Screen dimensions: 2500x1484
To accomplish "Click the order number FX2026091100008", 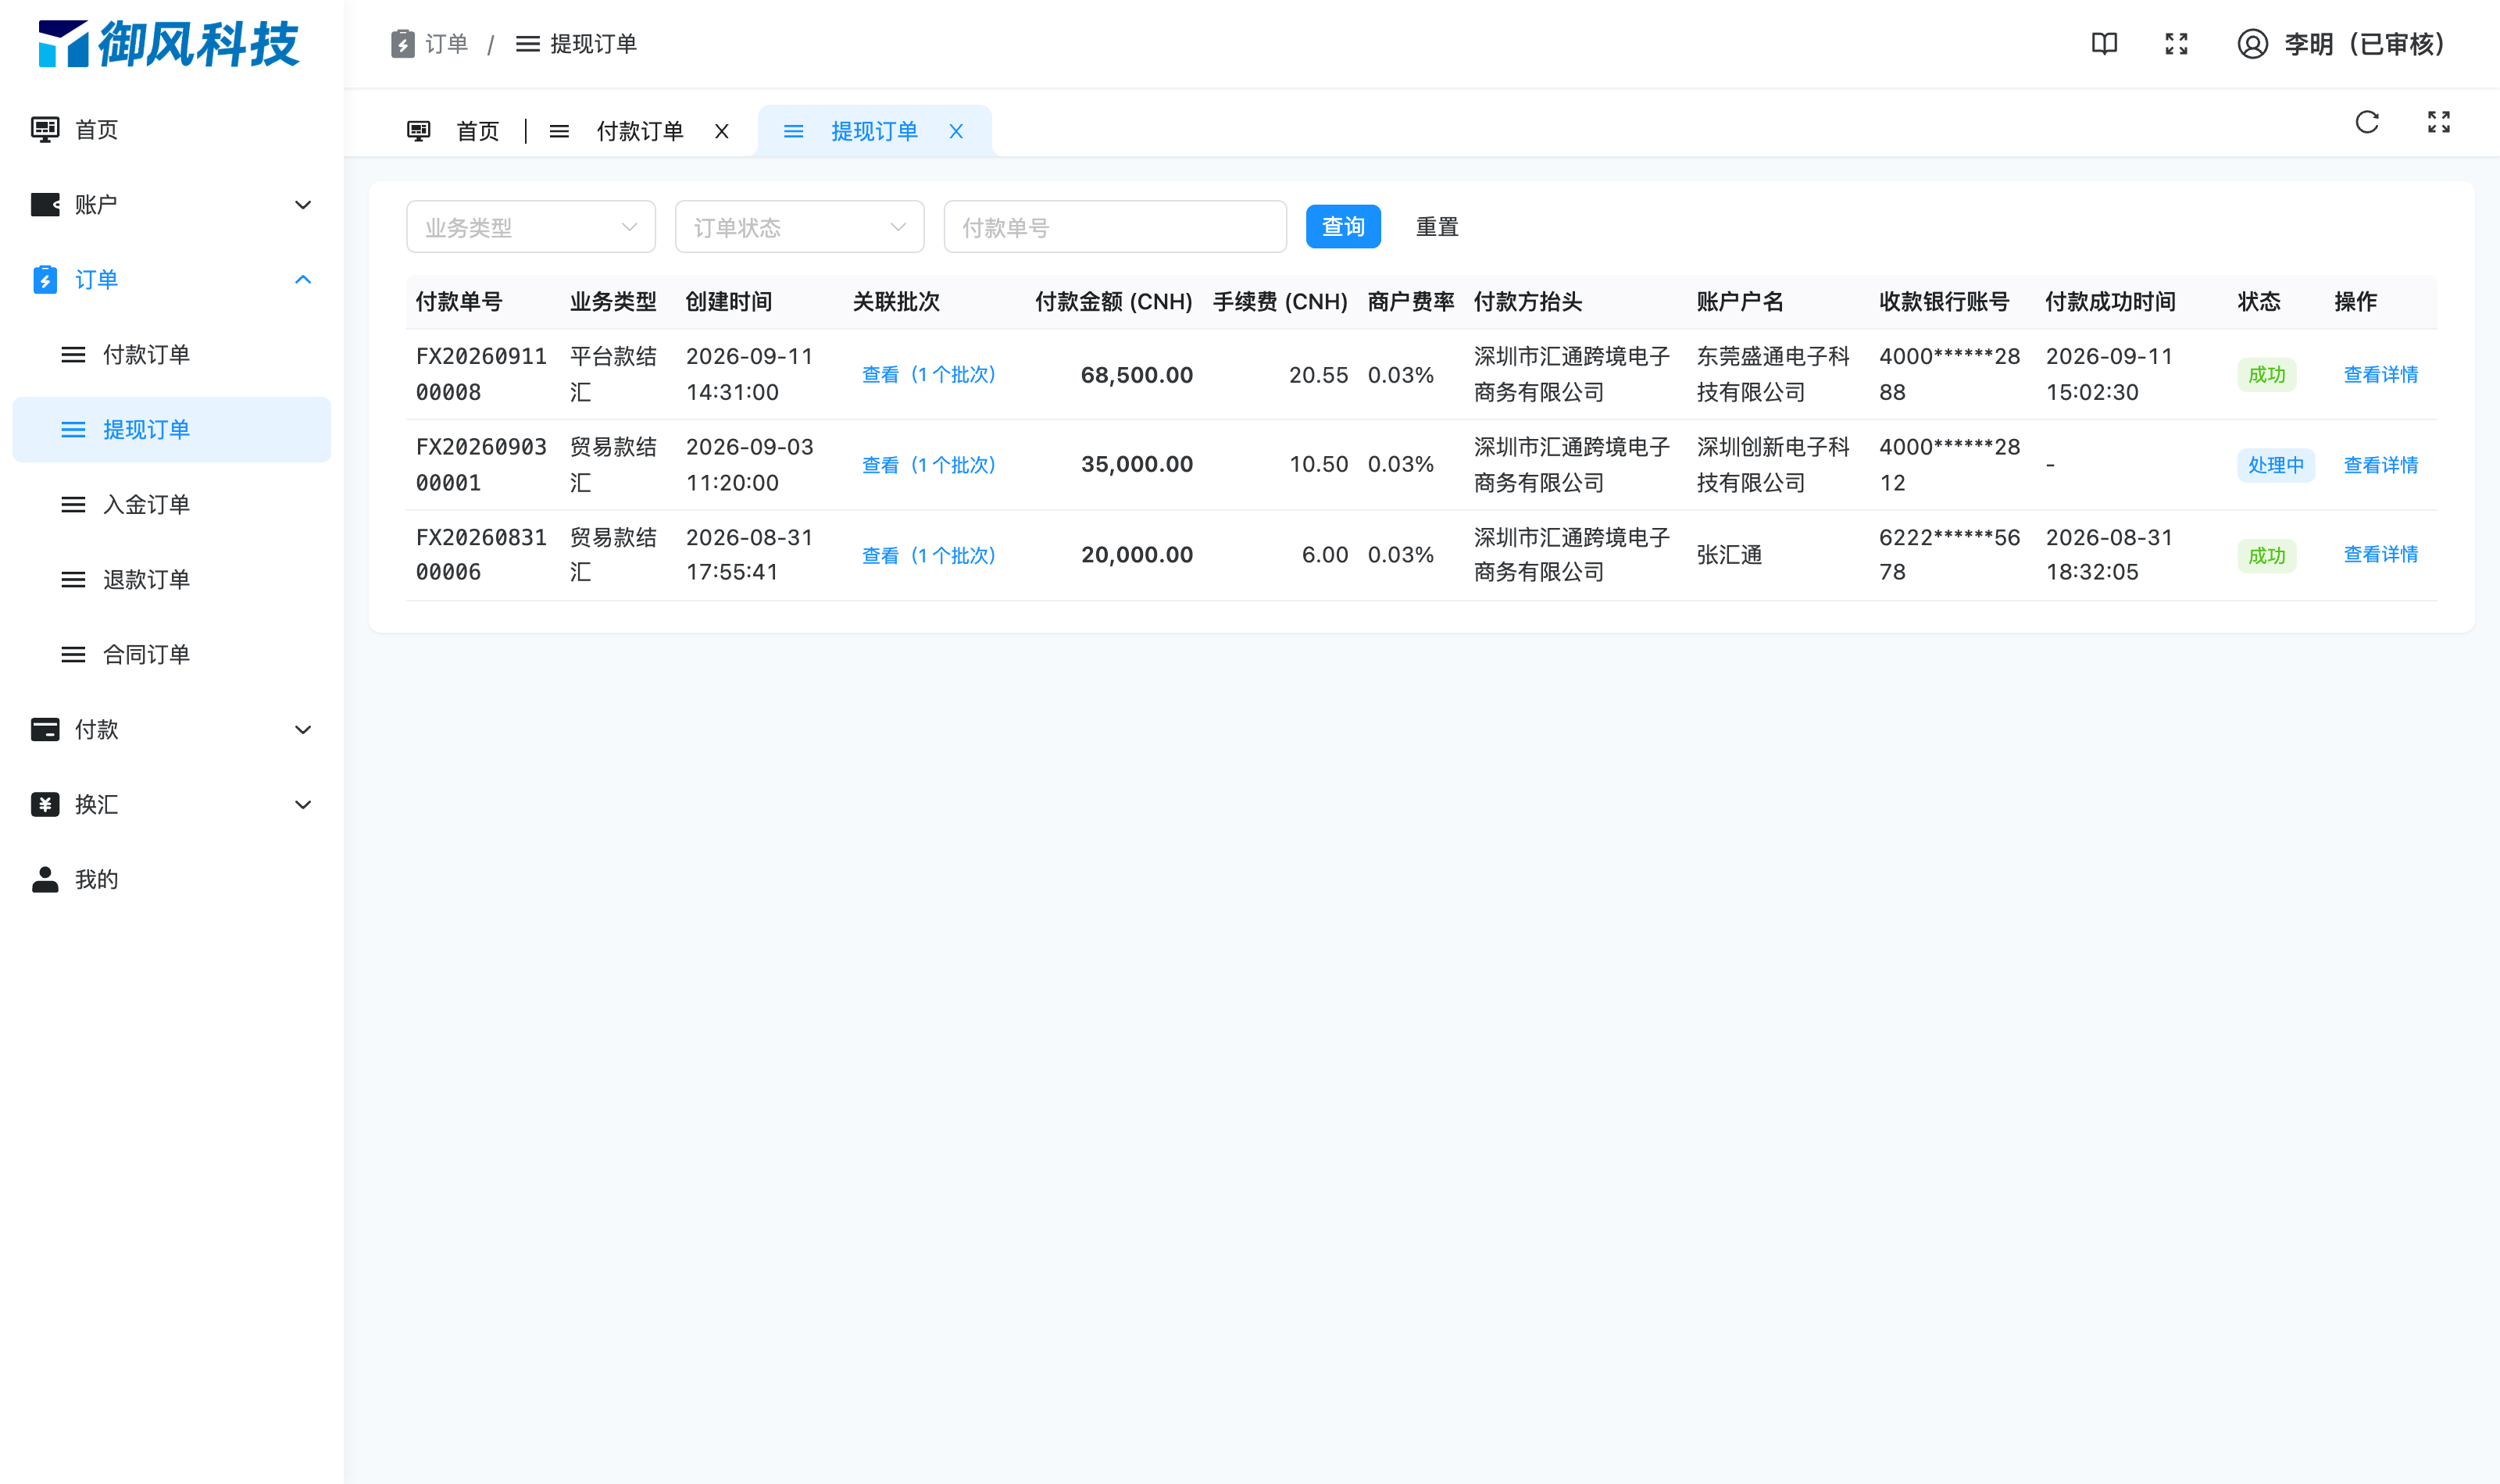I will (481, 374).
